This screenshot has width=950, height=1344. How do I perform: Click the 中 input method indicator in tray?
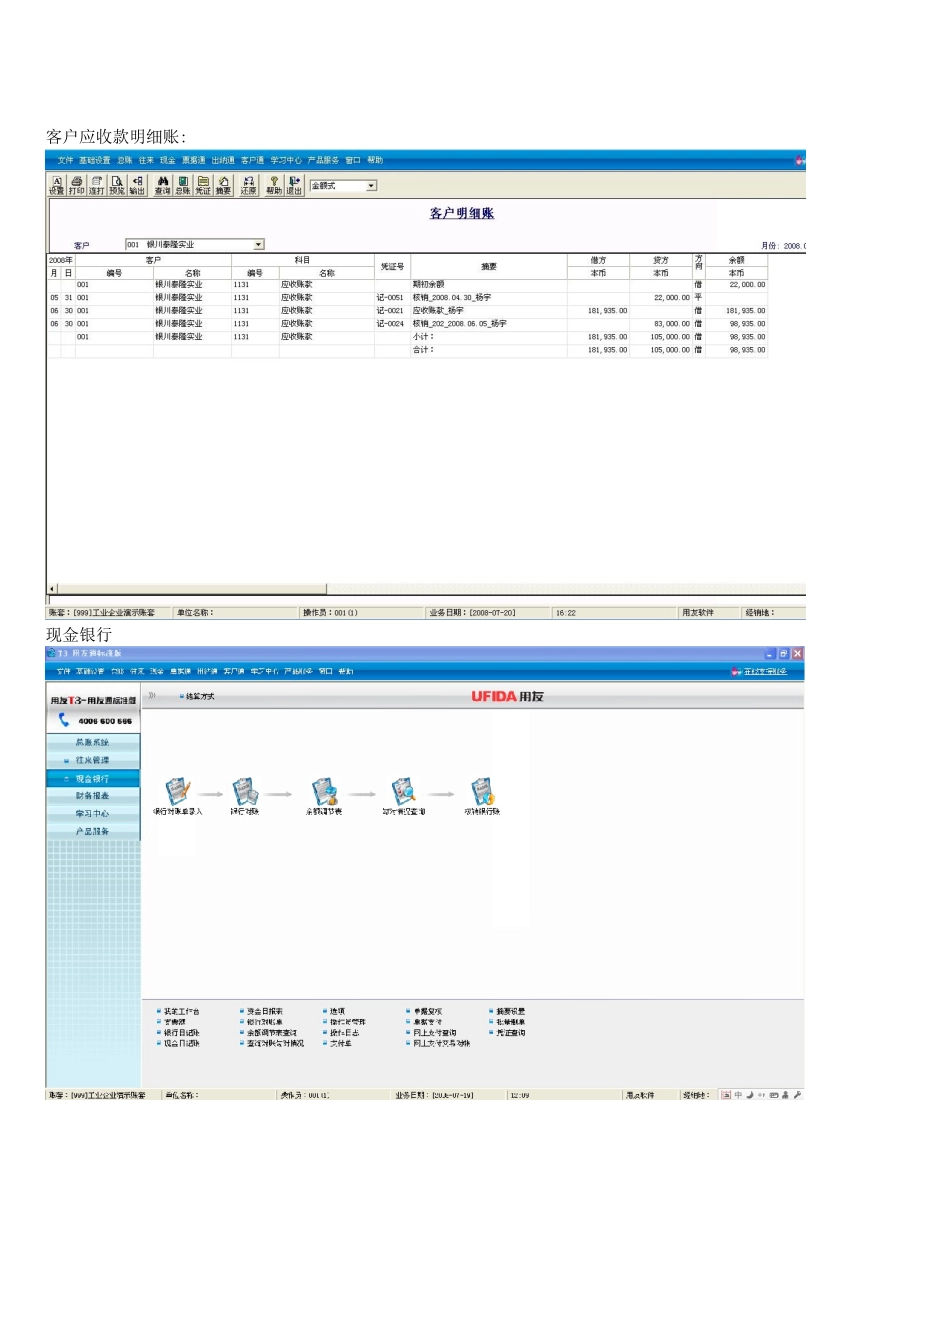click(738, 1095)
